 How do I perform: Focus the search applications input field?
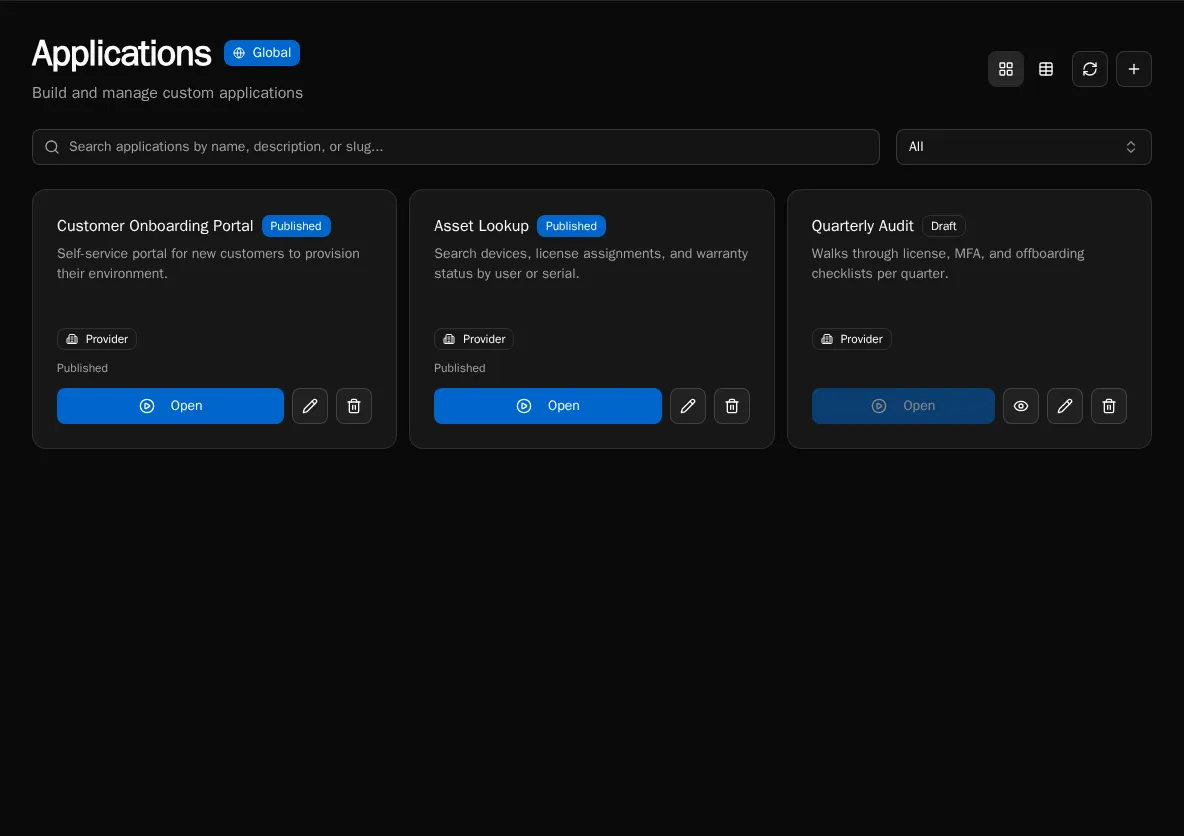coord(456,147)
